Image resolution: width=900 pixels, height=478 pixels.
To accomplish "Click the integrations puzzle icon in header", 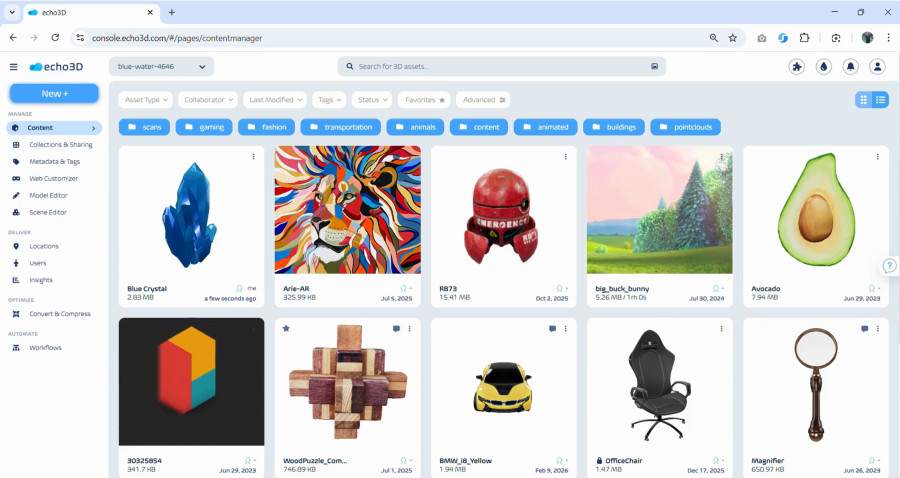I will click(x=797, y=67).
